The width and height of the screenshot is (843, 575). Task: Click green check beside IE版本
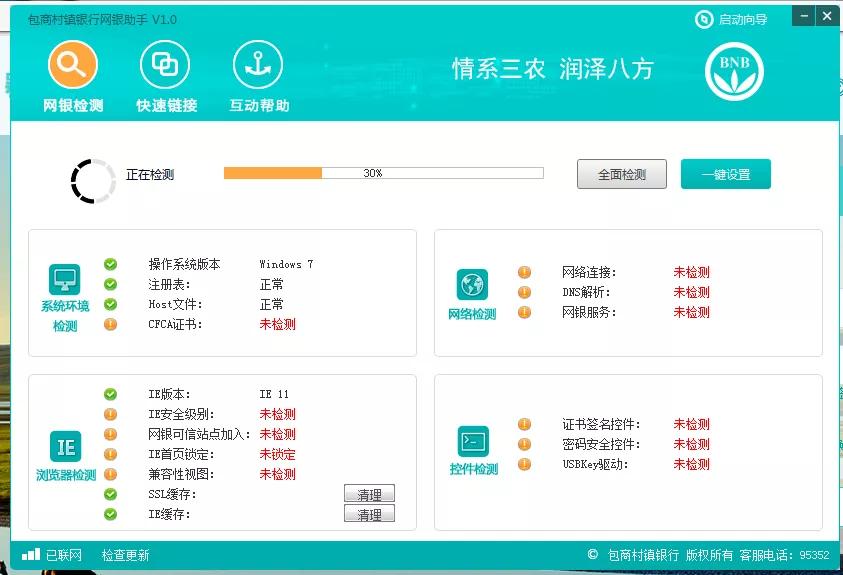tap(110, 394)
